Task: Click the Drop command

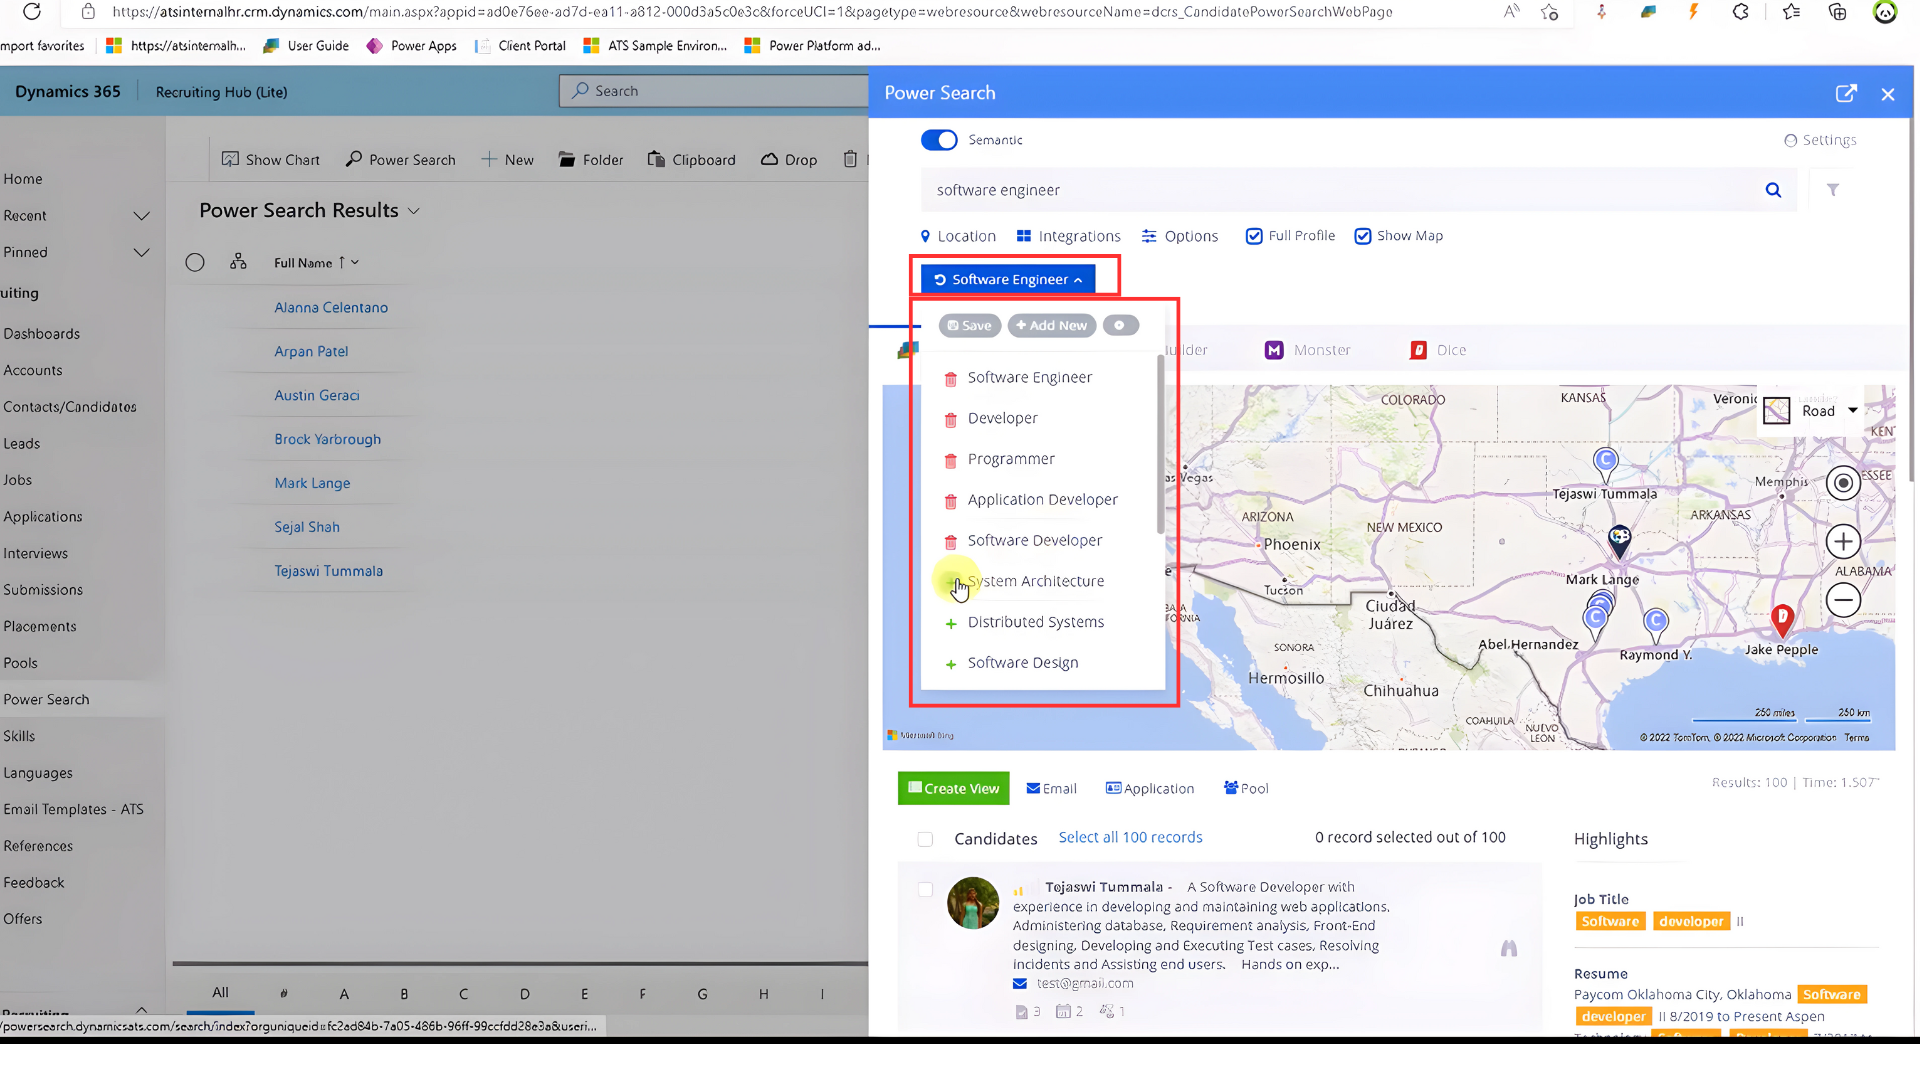Action: coord(789,160)
